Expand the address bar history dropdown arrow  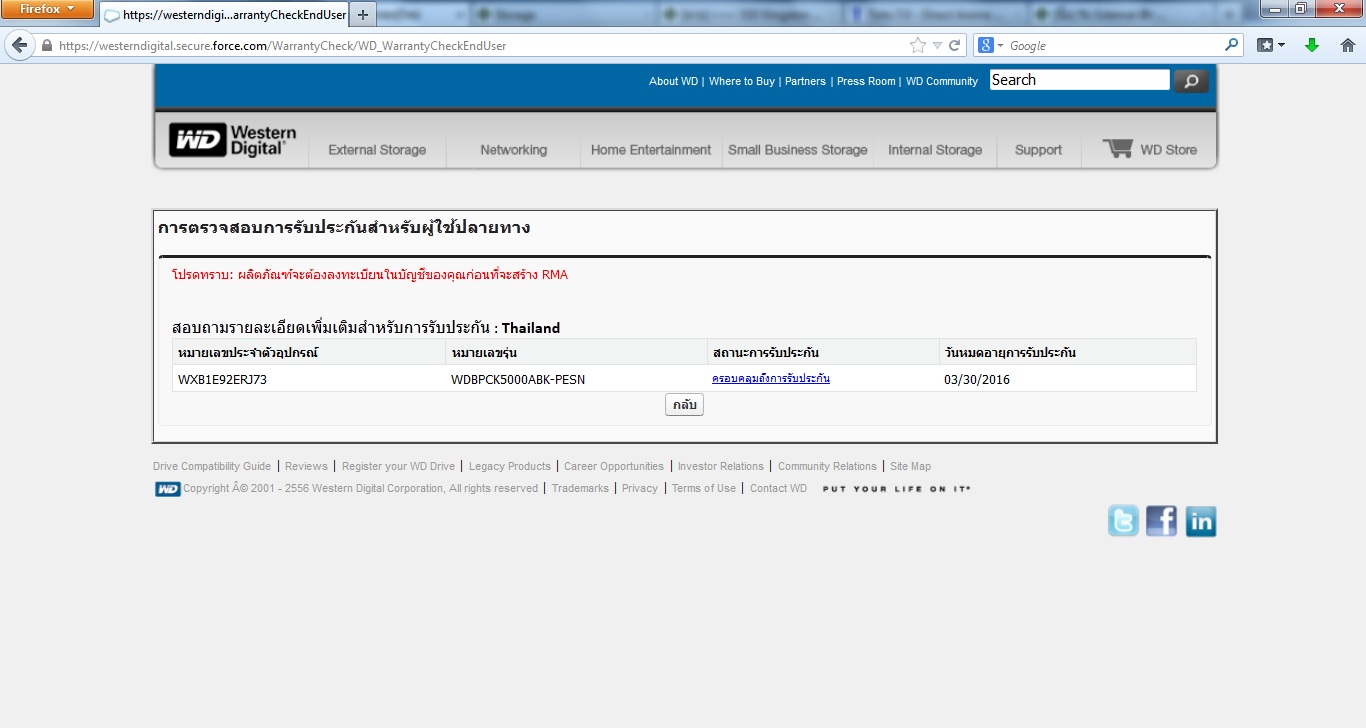point(937,46)
